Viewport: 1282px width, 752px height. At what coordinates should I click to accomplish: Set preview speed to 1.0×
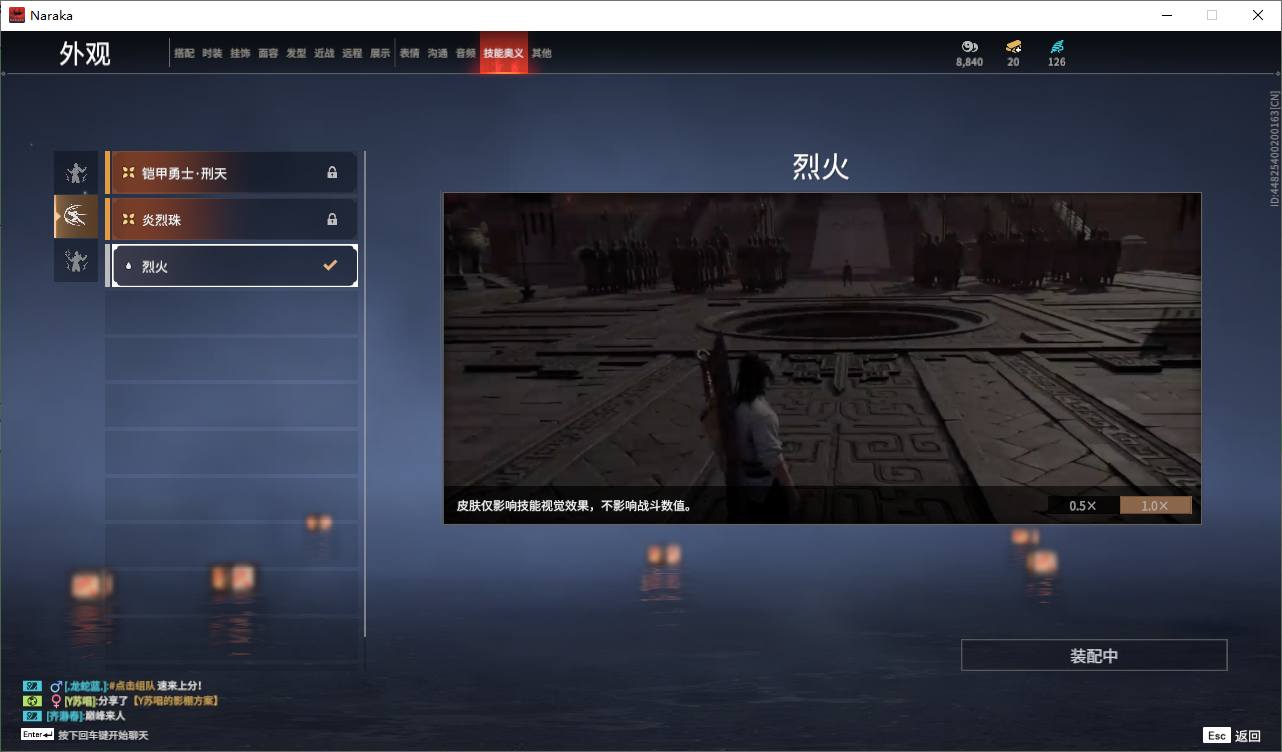point(1155,505)
